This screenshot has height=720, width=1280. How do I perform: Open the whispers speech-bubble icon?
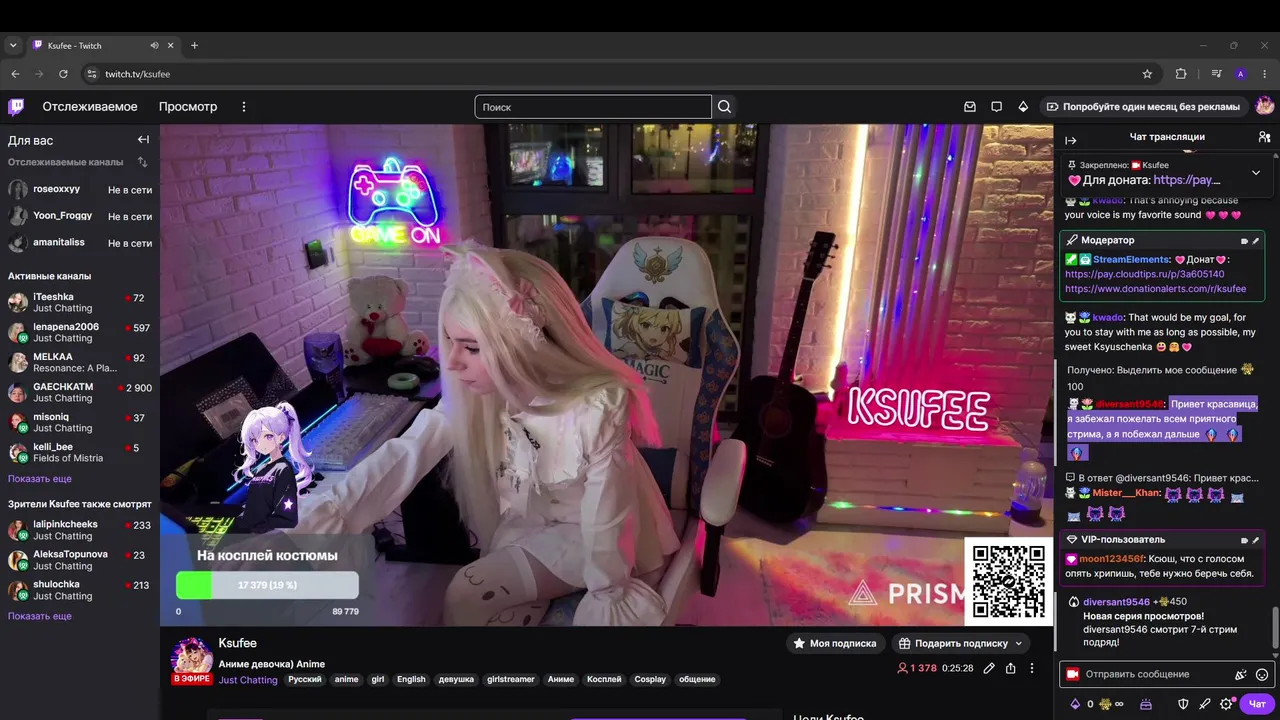tap(996, 107)
